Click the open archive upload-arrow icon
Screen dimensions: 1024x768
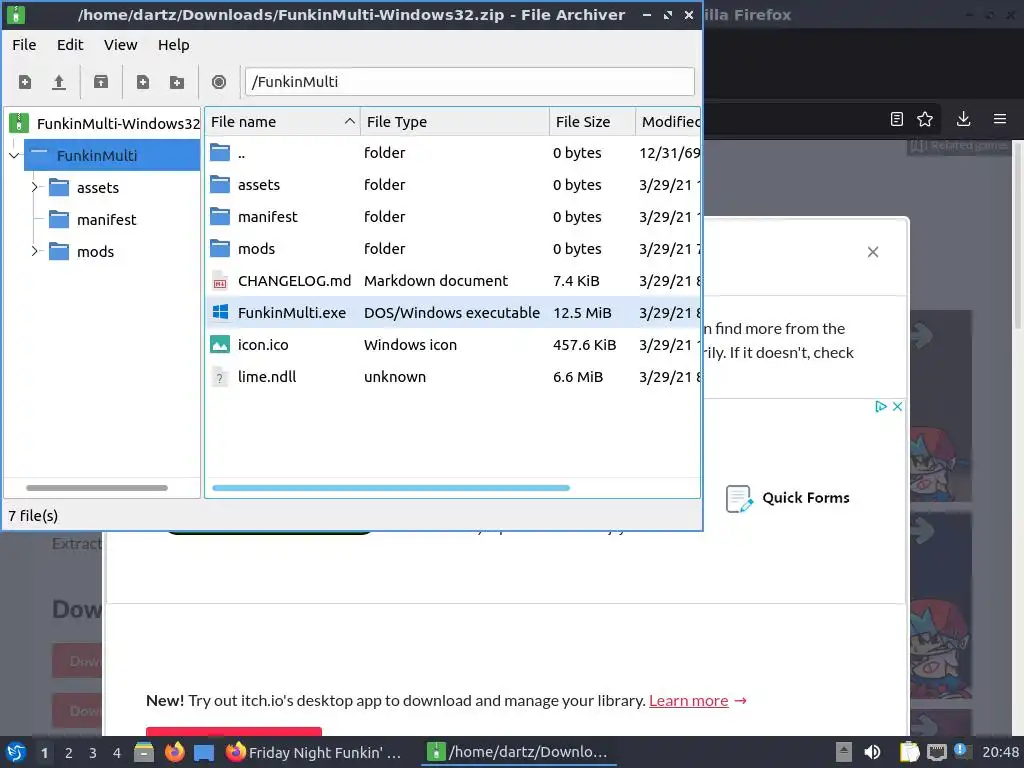[59, 82]
